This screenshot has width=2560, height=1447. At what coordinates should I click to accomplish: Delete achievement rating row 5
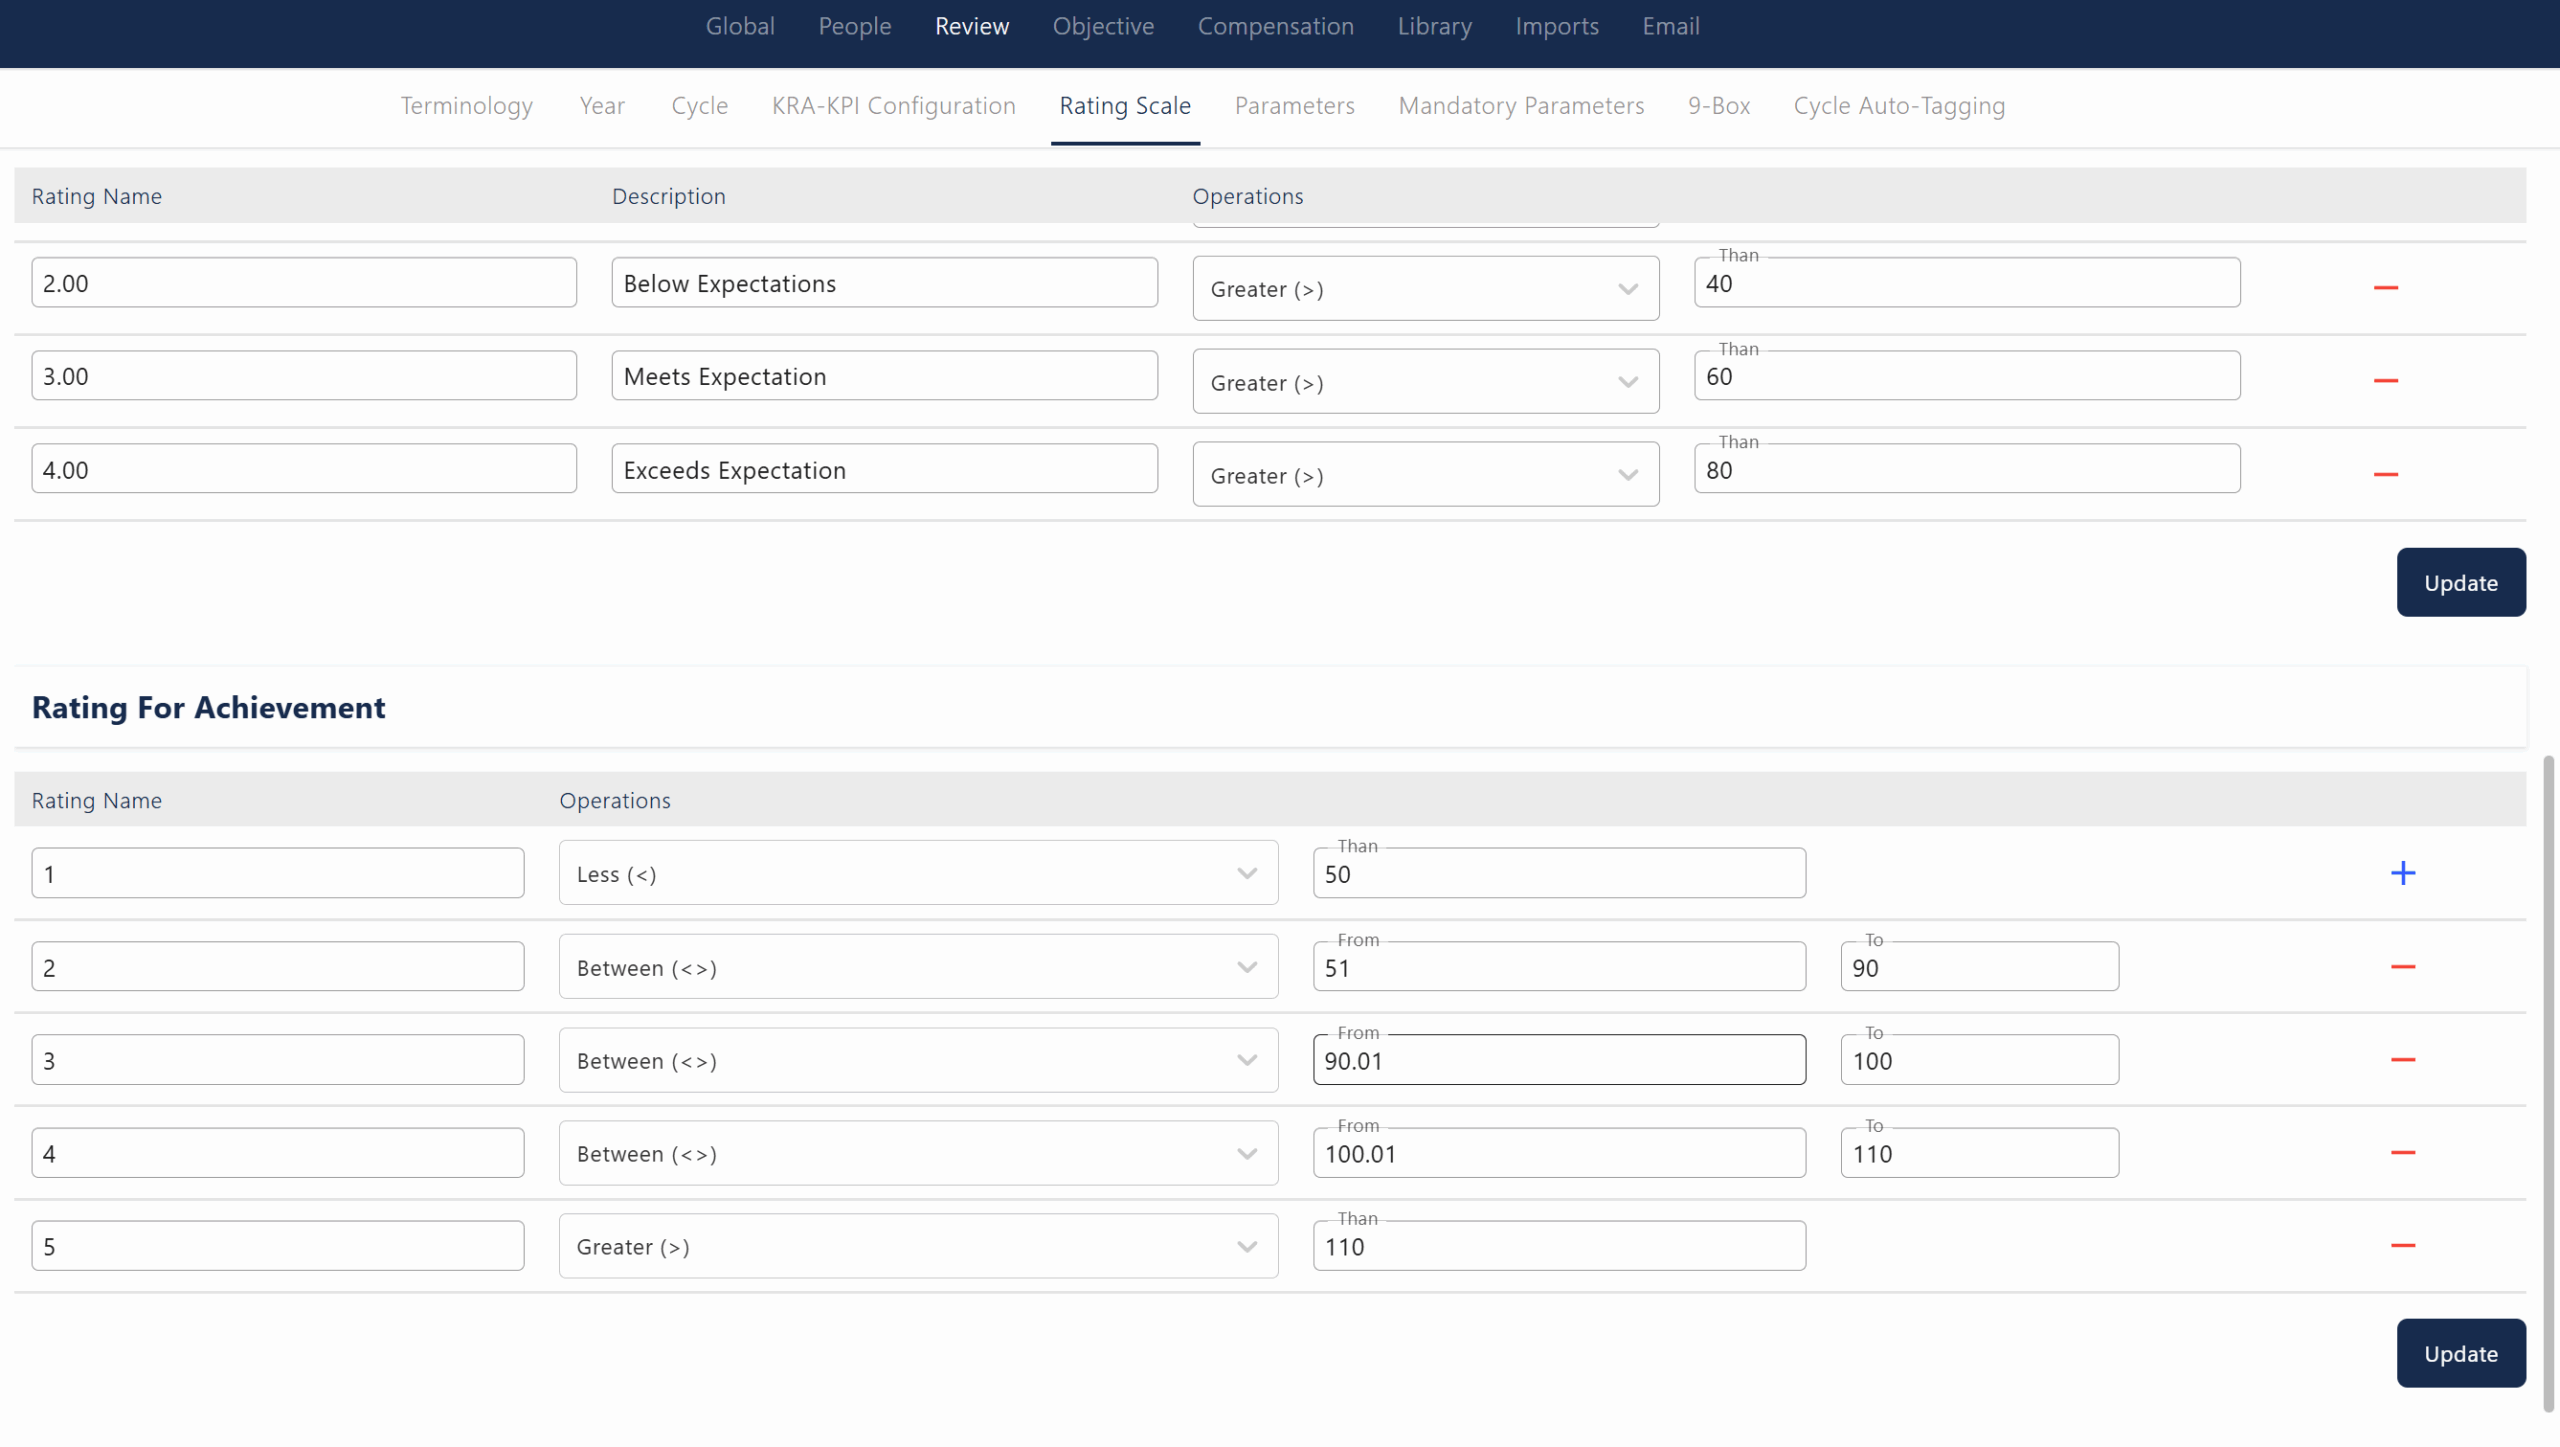(x=2402, y=1246)
